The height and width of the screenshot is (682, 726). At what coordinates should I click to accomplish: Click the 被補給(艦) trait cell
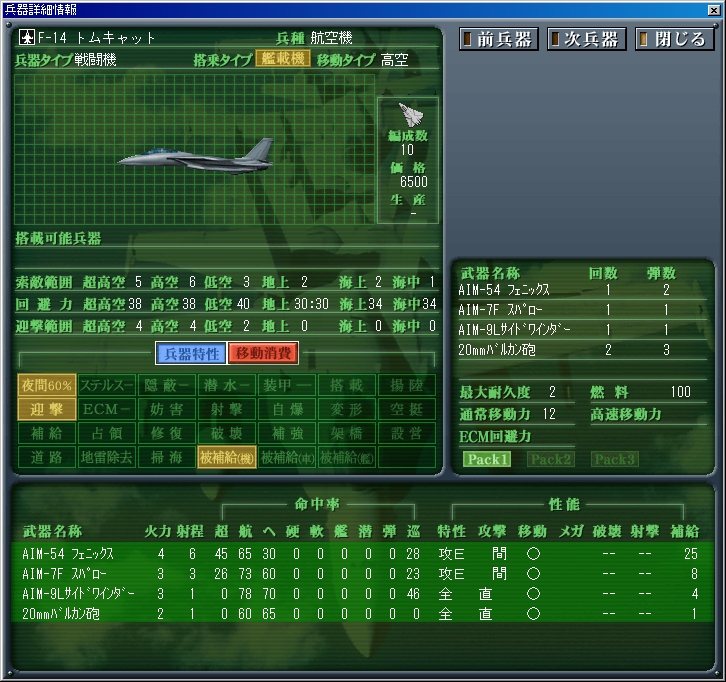click(x=346, y=457)
